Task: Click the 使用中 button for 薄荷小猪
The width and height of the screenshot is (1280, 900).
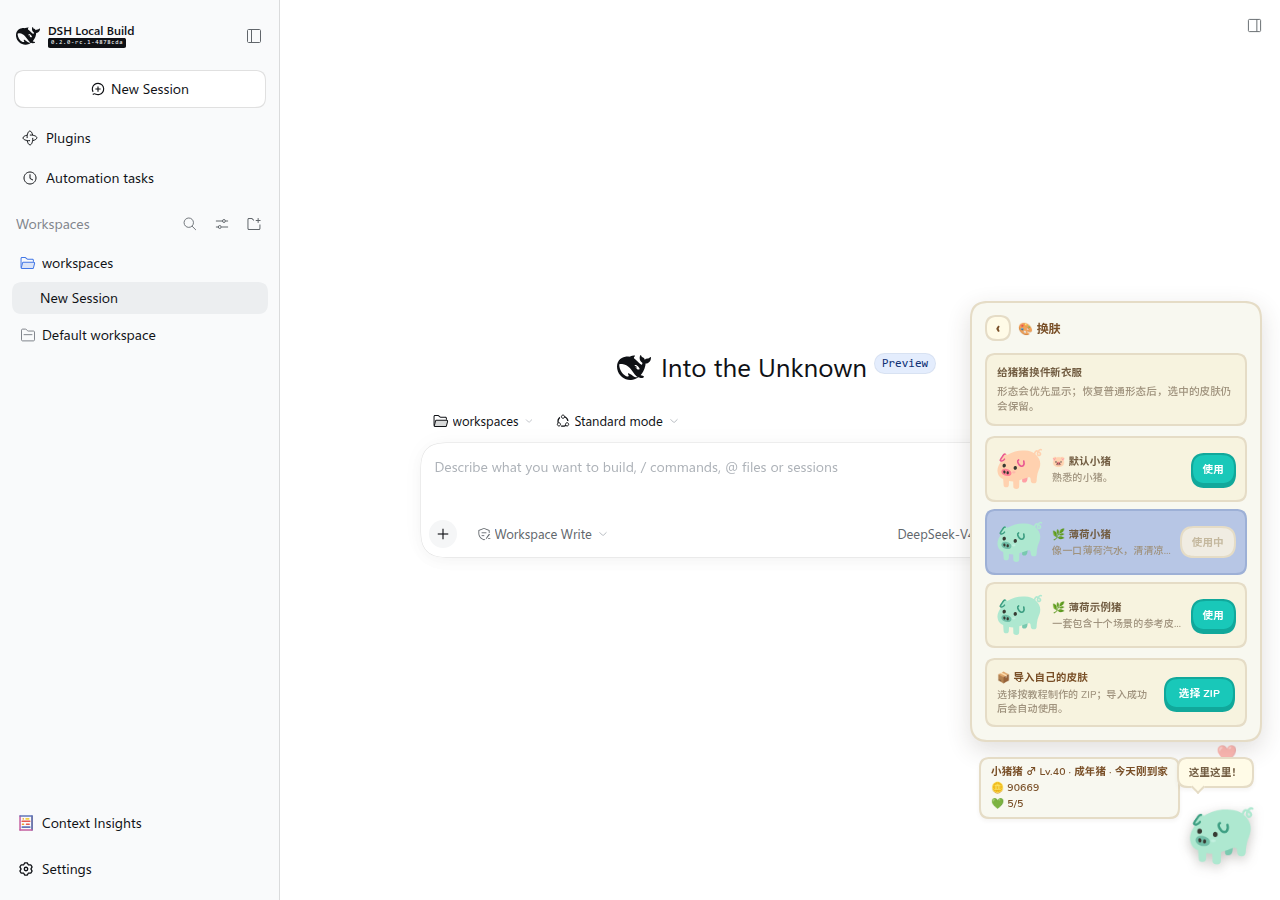Action: point(1208,542)
